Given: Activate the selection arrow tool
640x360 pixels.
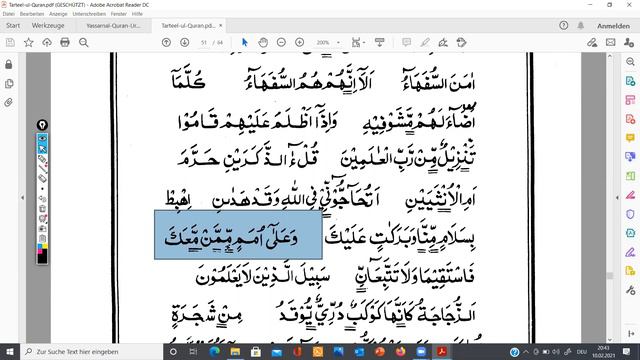Looking at the screenshot, I should click(245, 42).
